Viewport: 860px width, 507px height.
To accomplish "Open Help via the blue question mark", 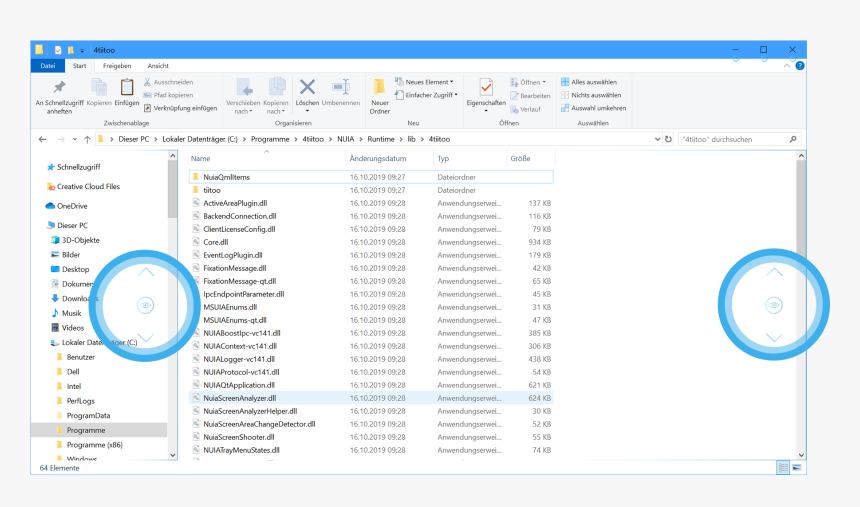I will coord(800,66).
